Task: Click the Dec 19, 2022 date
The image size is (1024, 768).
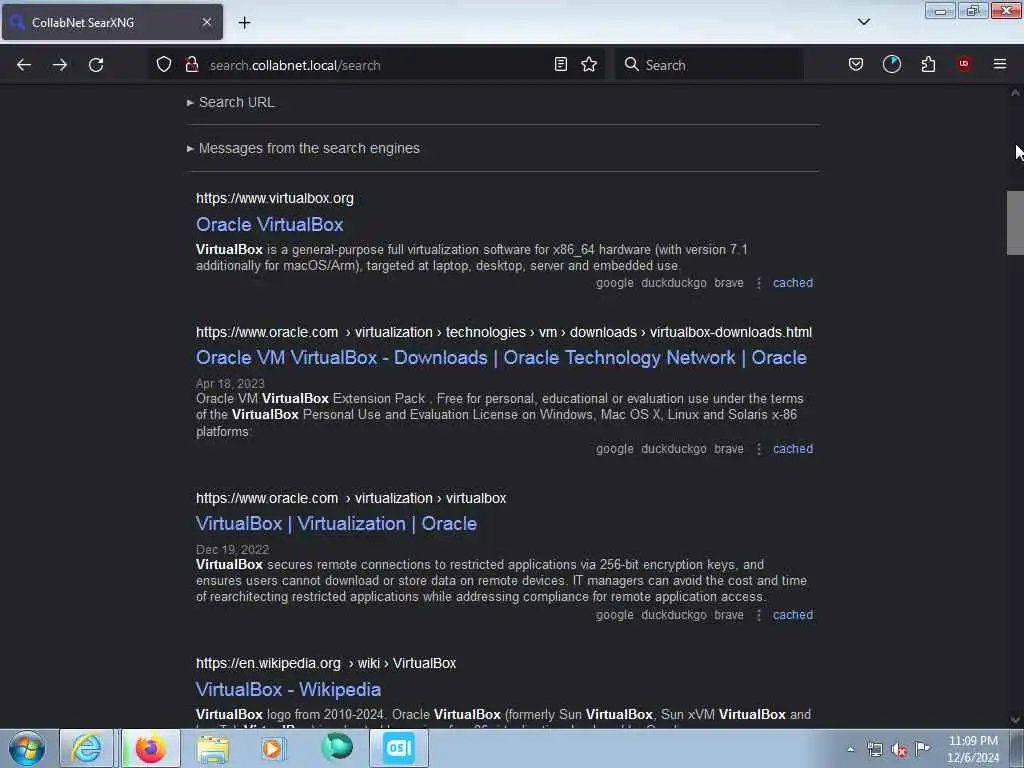Action: tap(232, 550)
